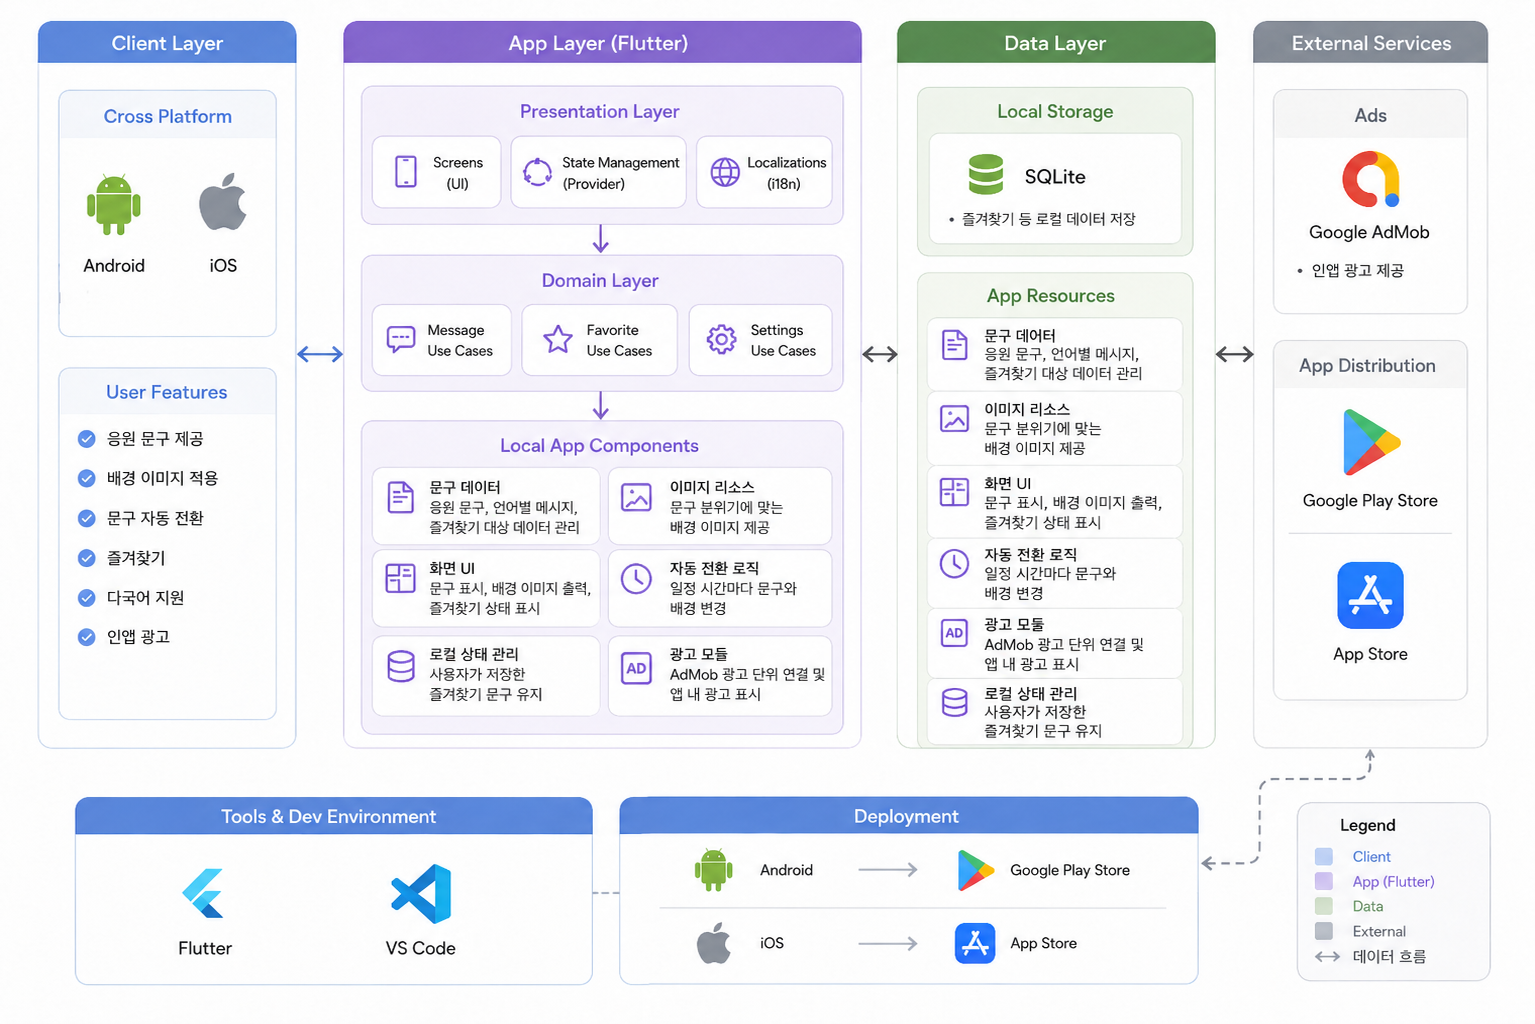Click the Settings Use Cases gear icon
The image size is (1535, 1024).
click(721, 340)
